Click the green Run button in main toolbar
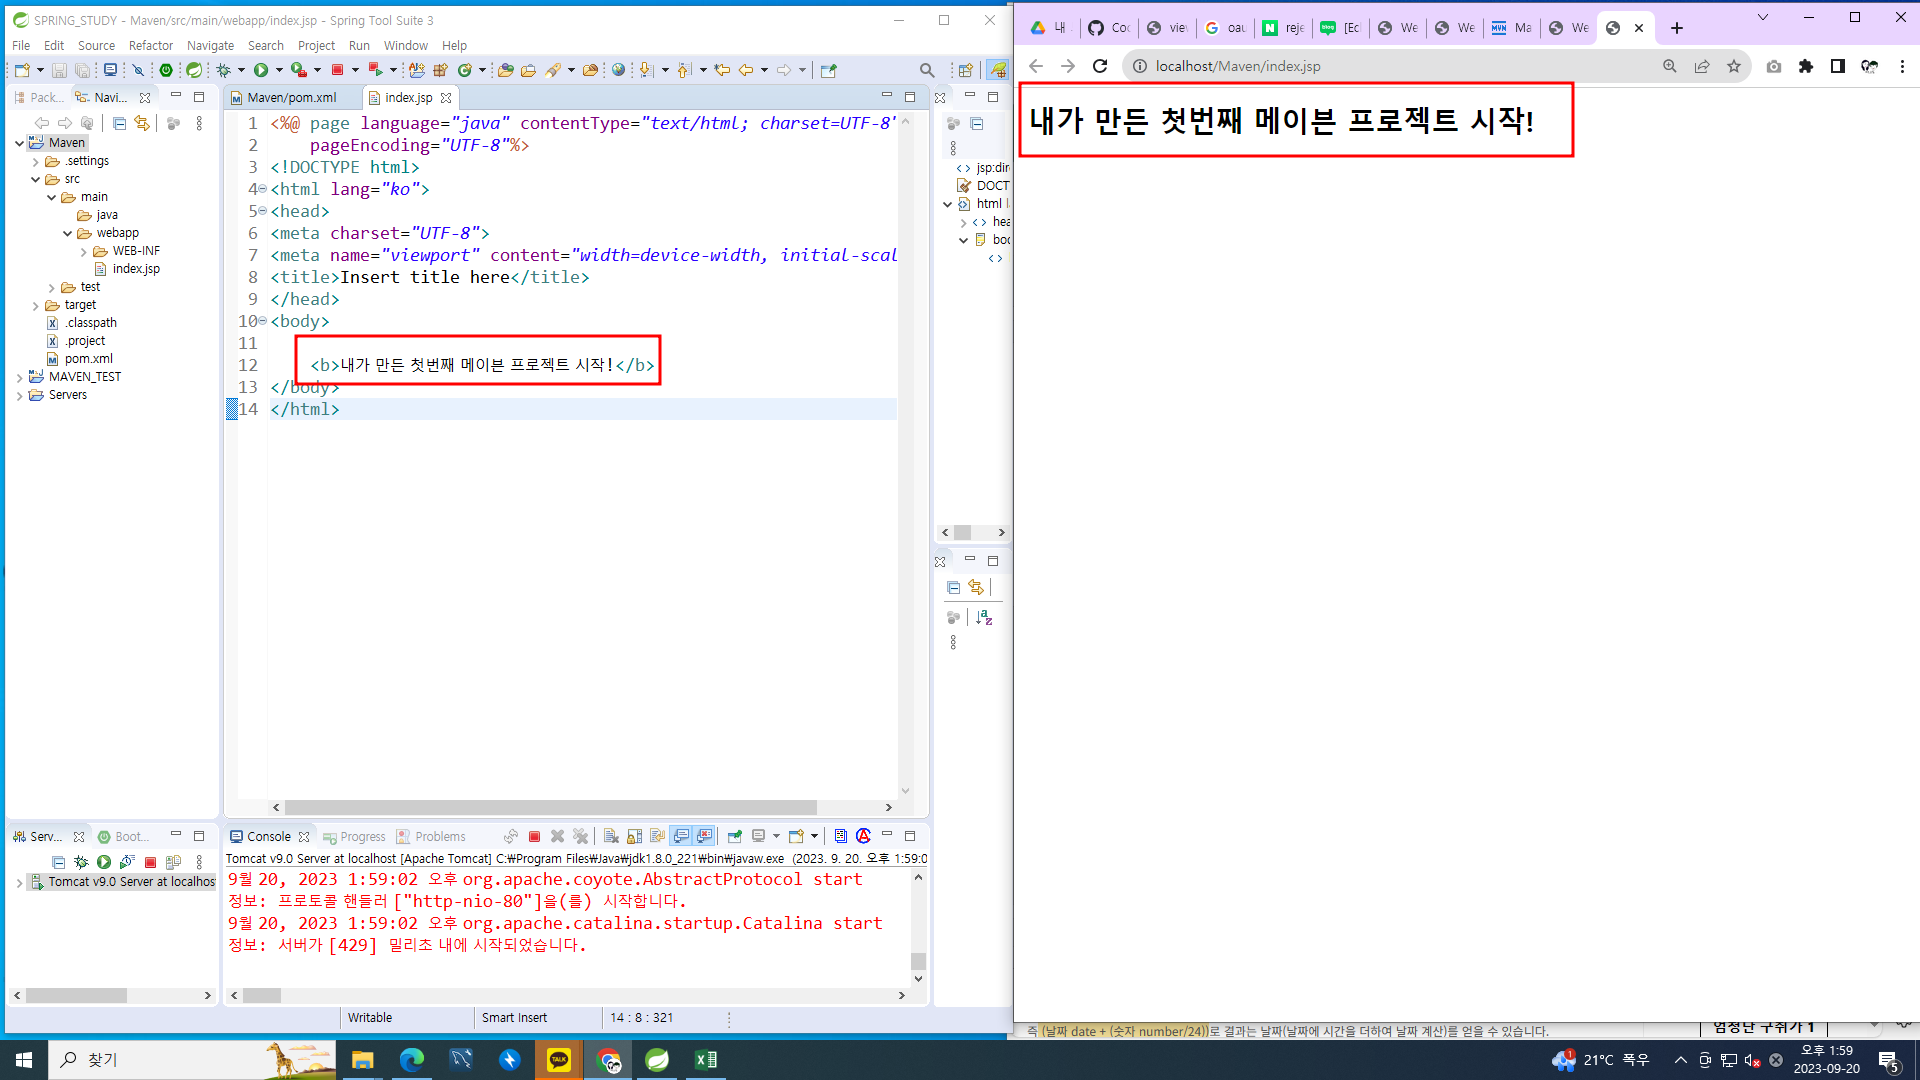 click(x=261, y=70)
